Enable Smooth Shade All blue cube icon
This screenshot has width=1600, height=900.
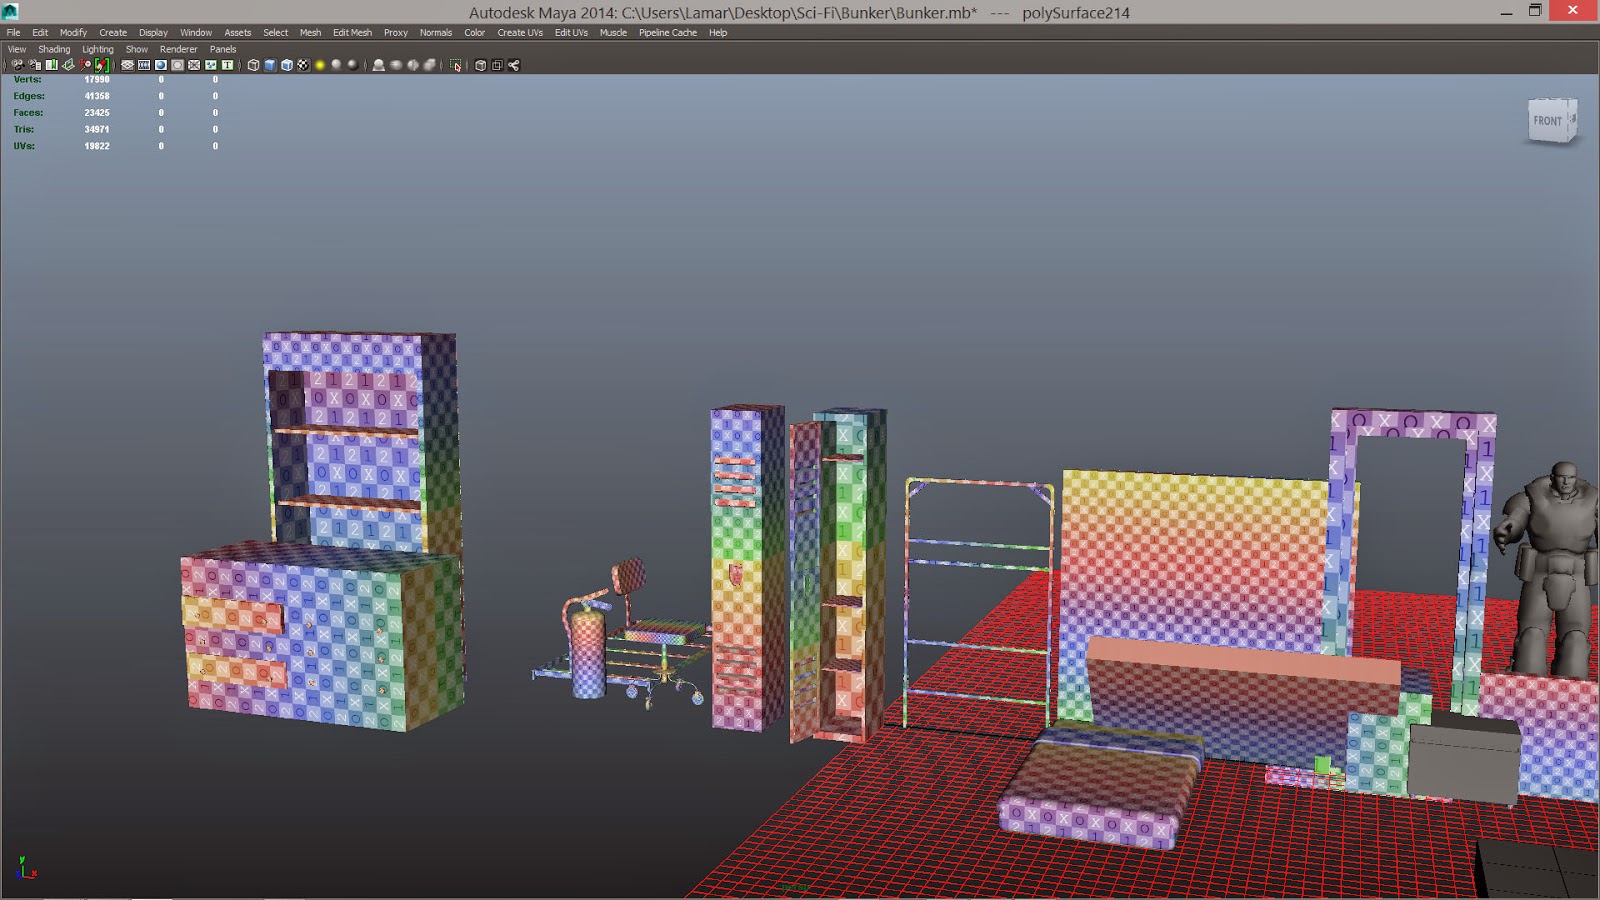270,65
